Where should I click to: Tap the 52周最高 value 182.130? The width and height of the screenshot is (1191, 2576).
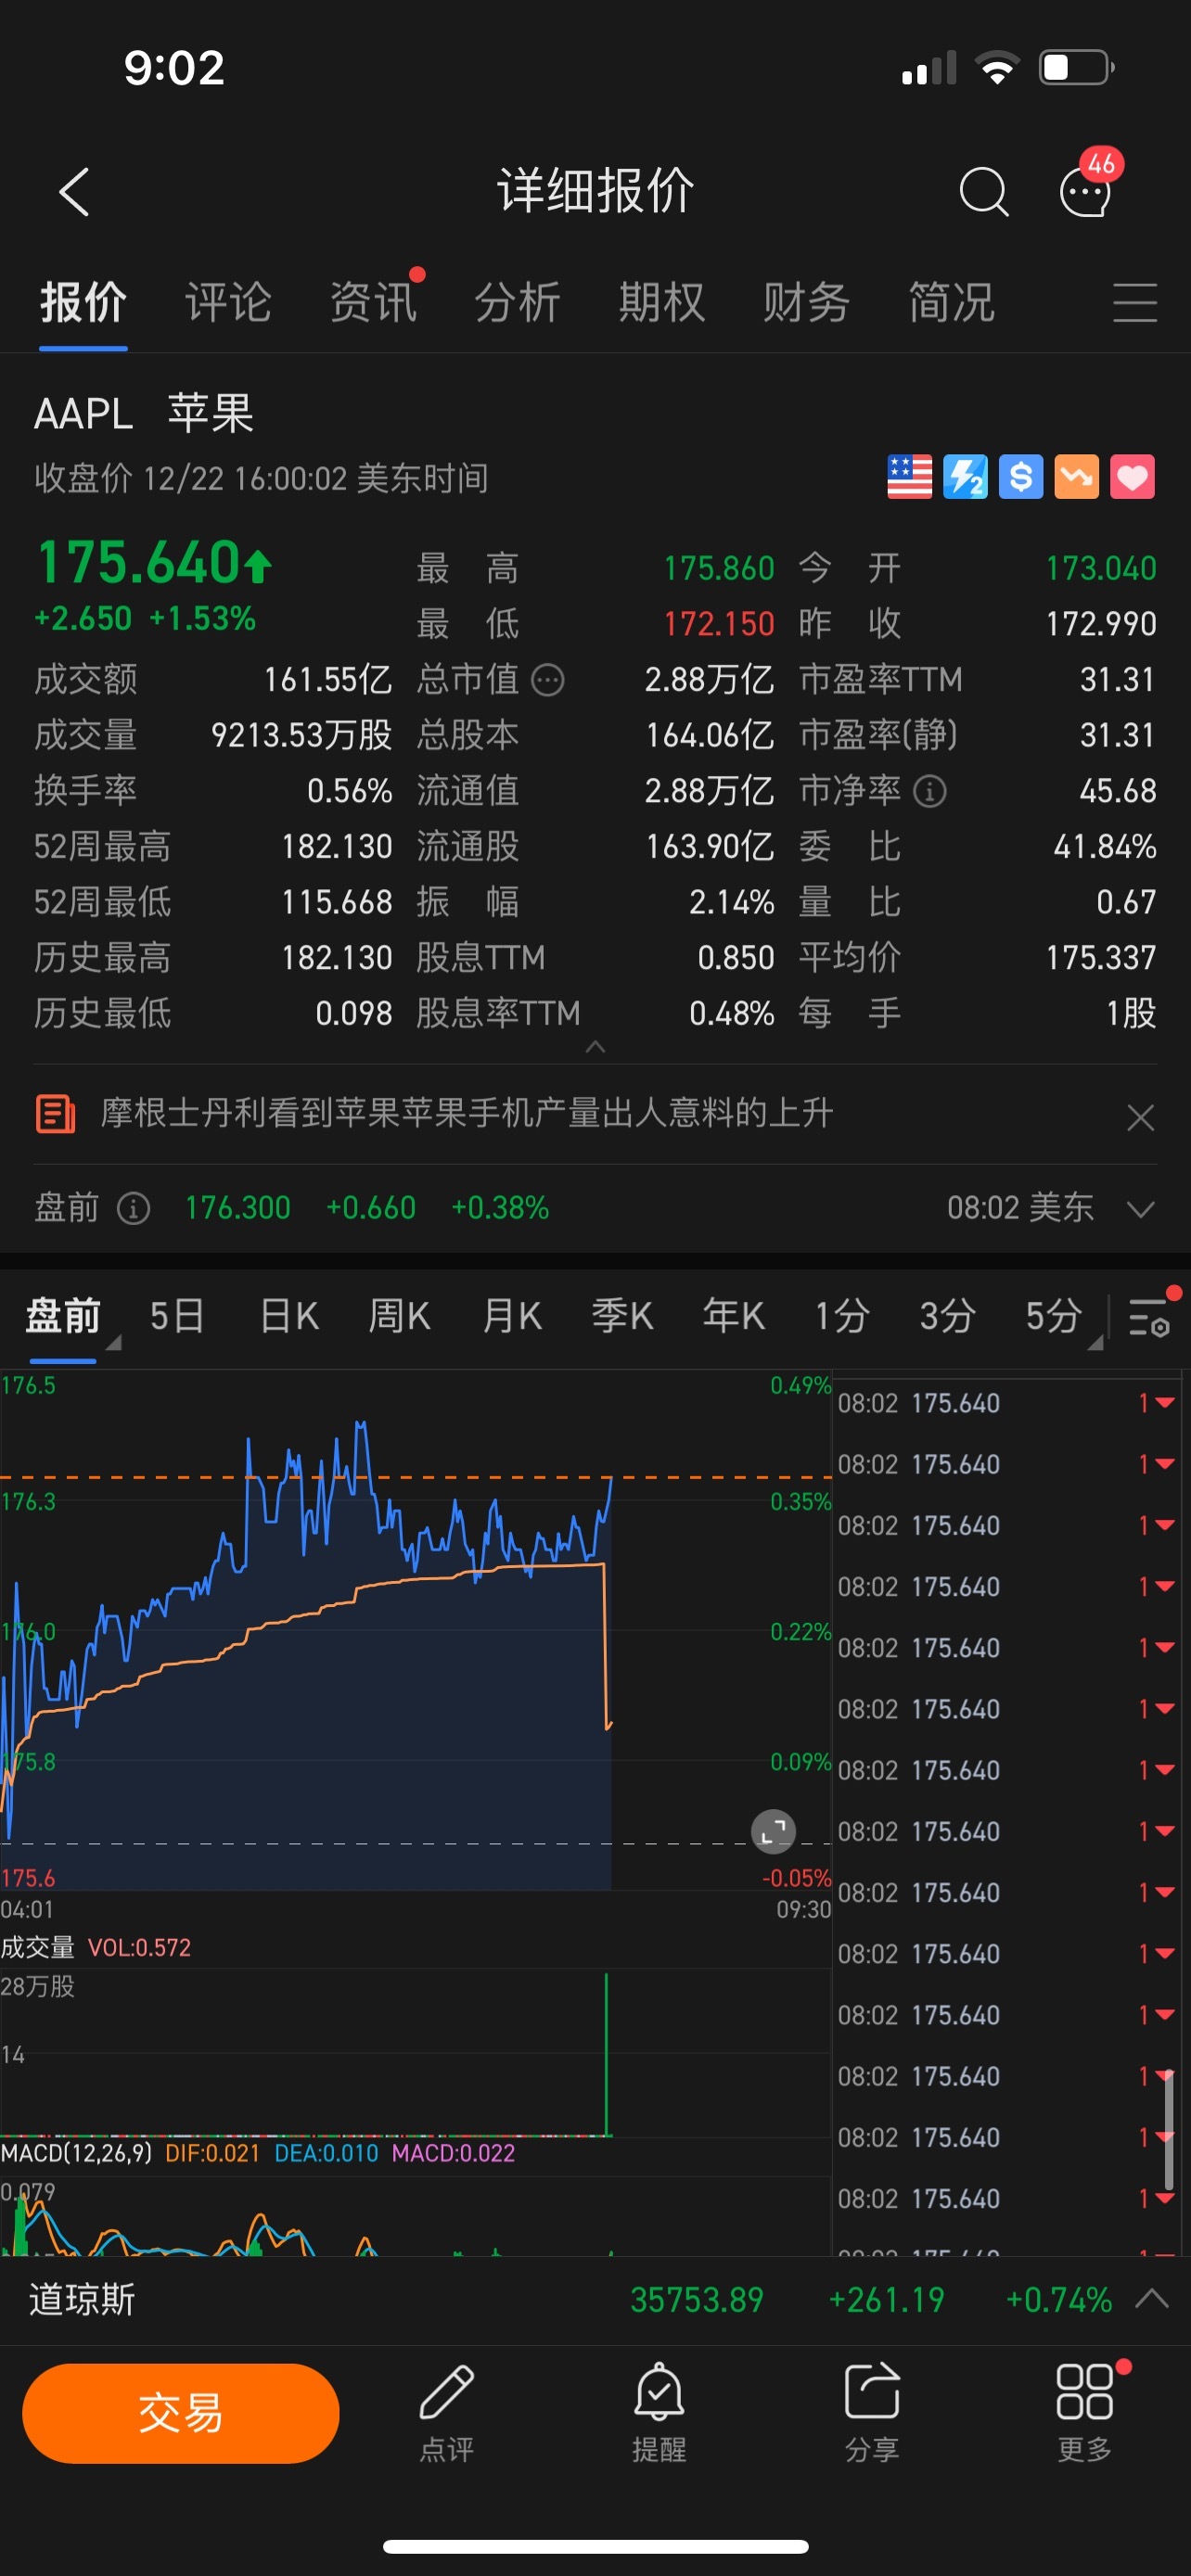tap(337, 847)
